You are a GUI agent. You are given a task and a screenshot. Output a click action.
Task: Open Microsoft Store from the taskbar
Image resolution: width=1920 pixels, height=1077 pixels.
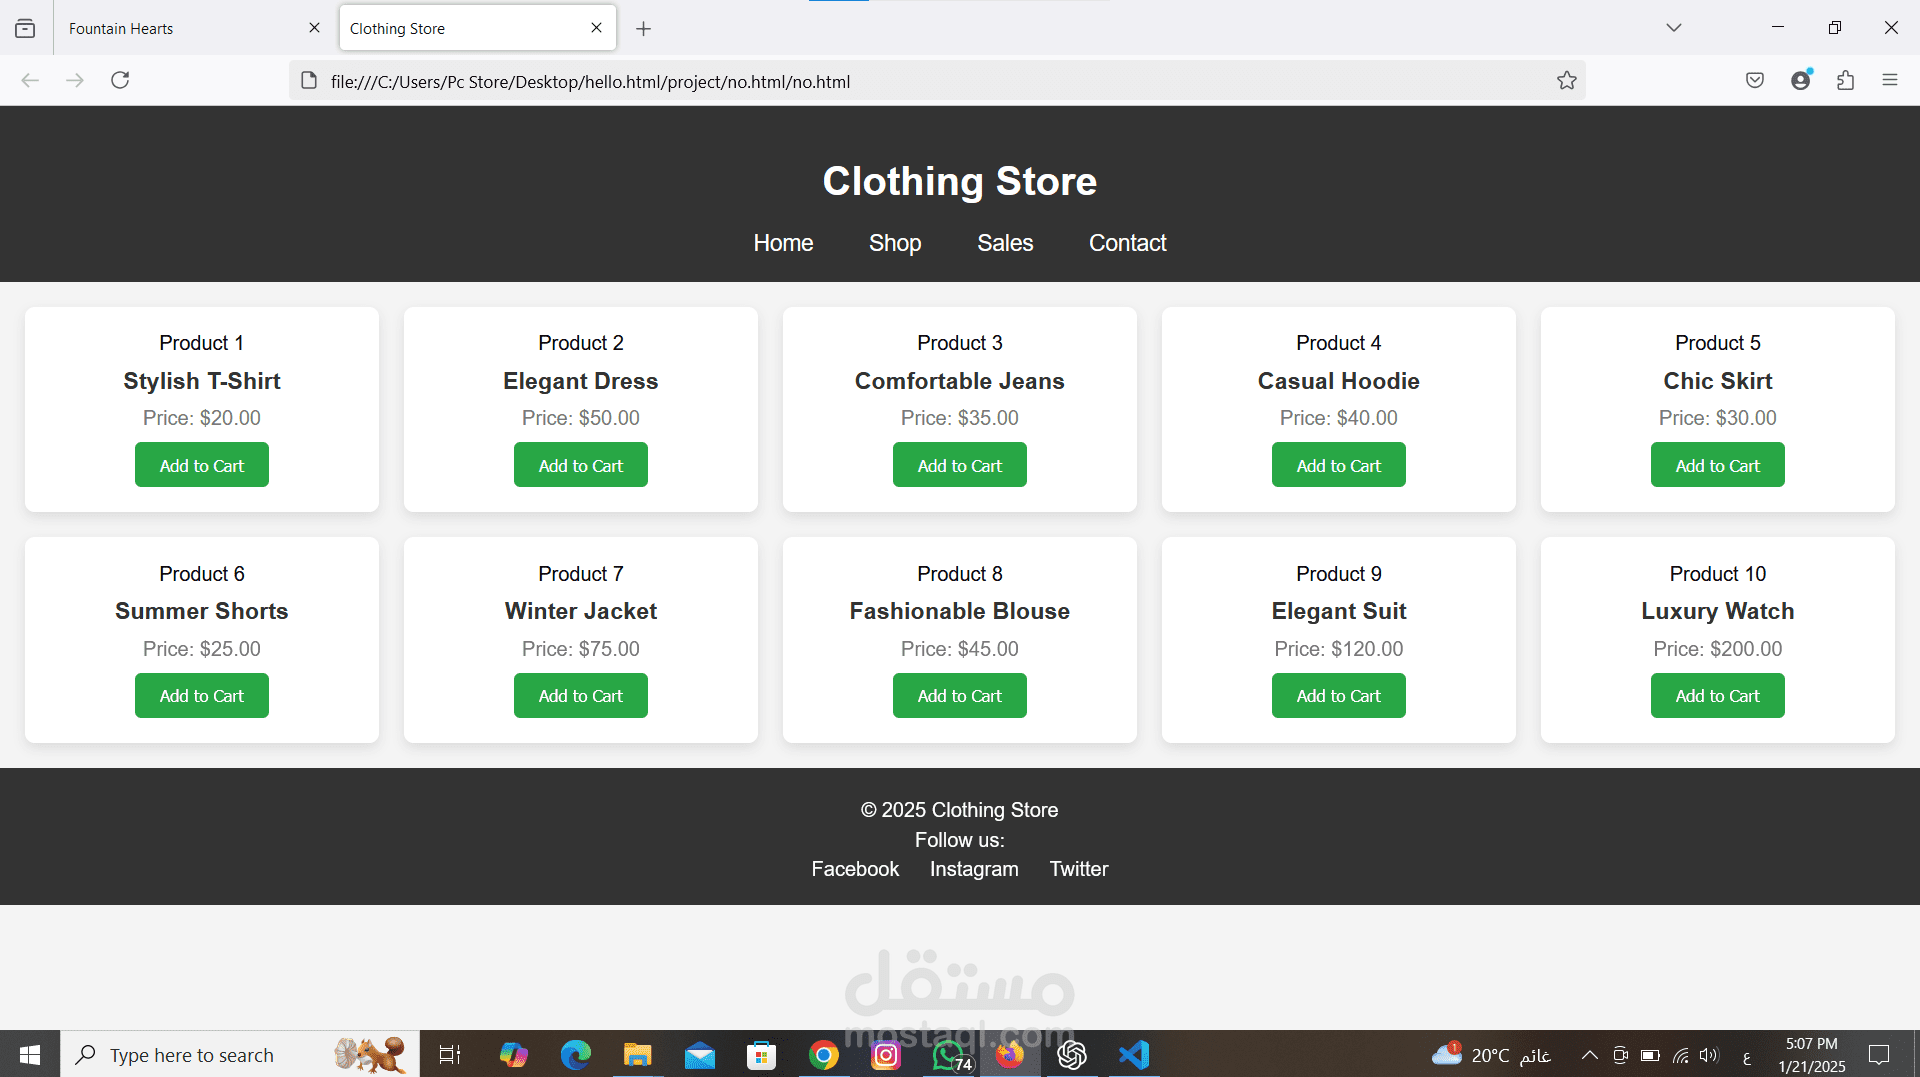click(761, 1054)
